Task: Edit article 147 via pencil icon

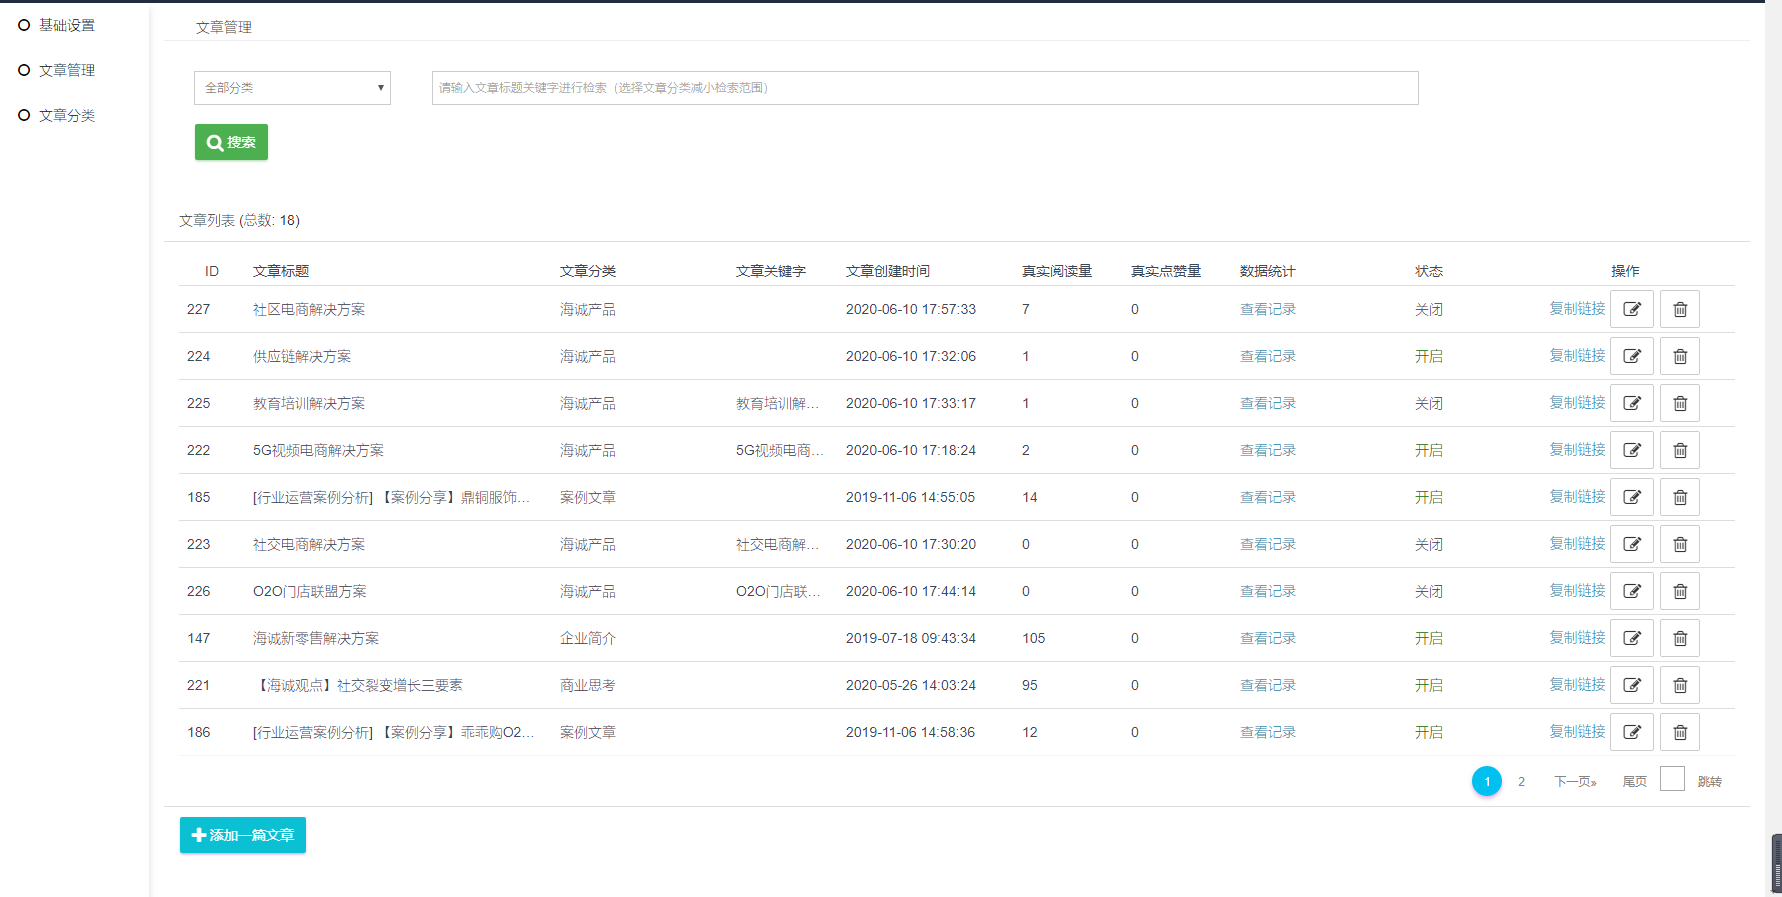Action: tap(1631, 638)
